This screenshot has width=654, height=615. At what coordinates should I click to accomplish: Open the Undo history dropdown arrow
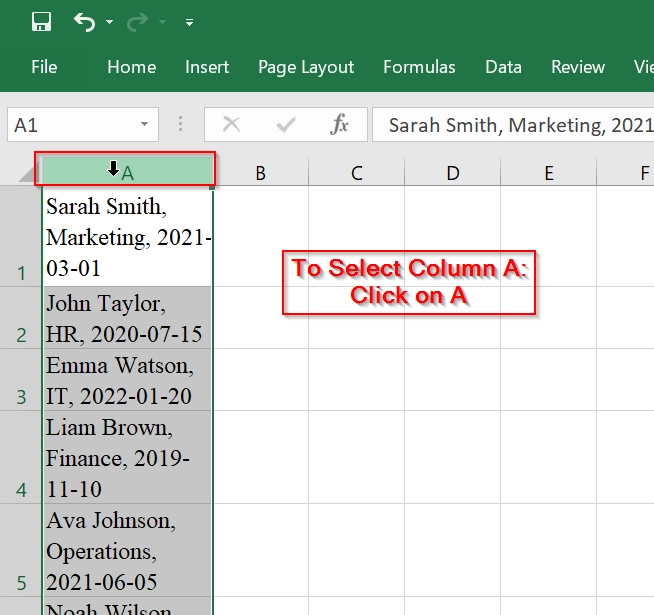point(109,22)
